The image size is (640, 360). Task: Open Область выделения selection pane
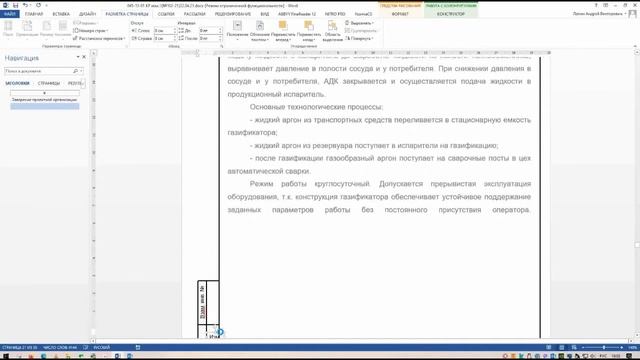click(332, 30)
